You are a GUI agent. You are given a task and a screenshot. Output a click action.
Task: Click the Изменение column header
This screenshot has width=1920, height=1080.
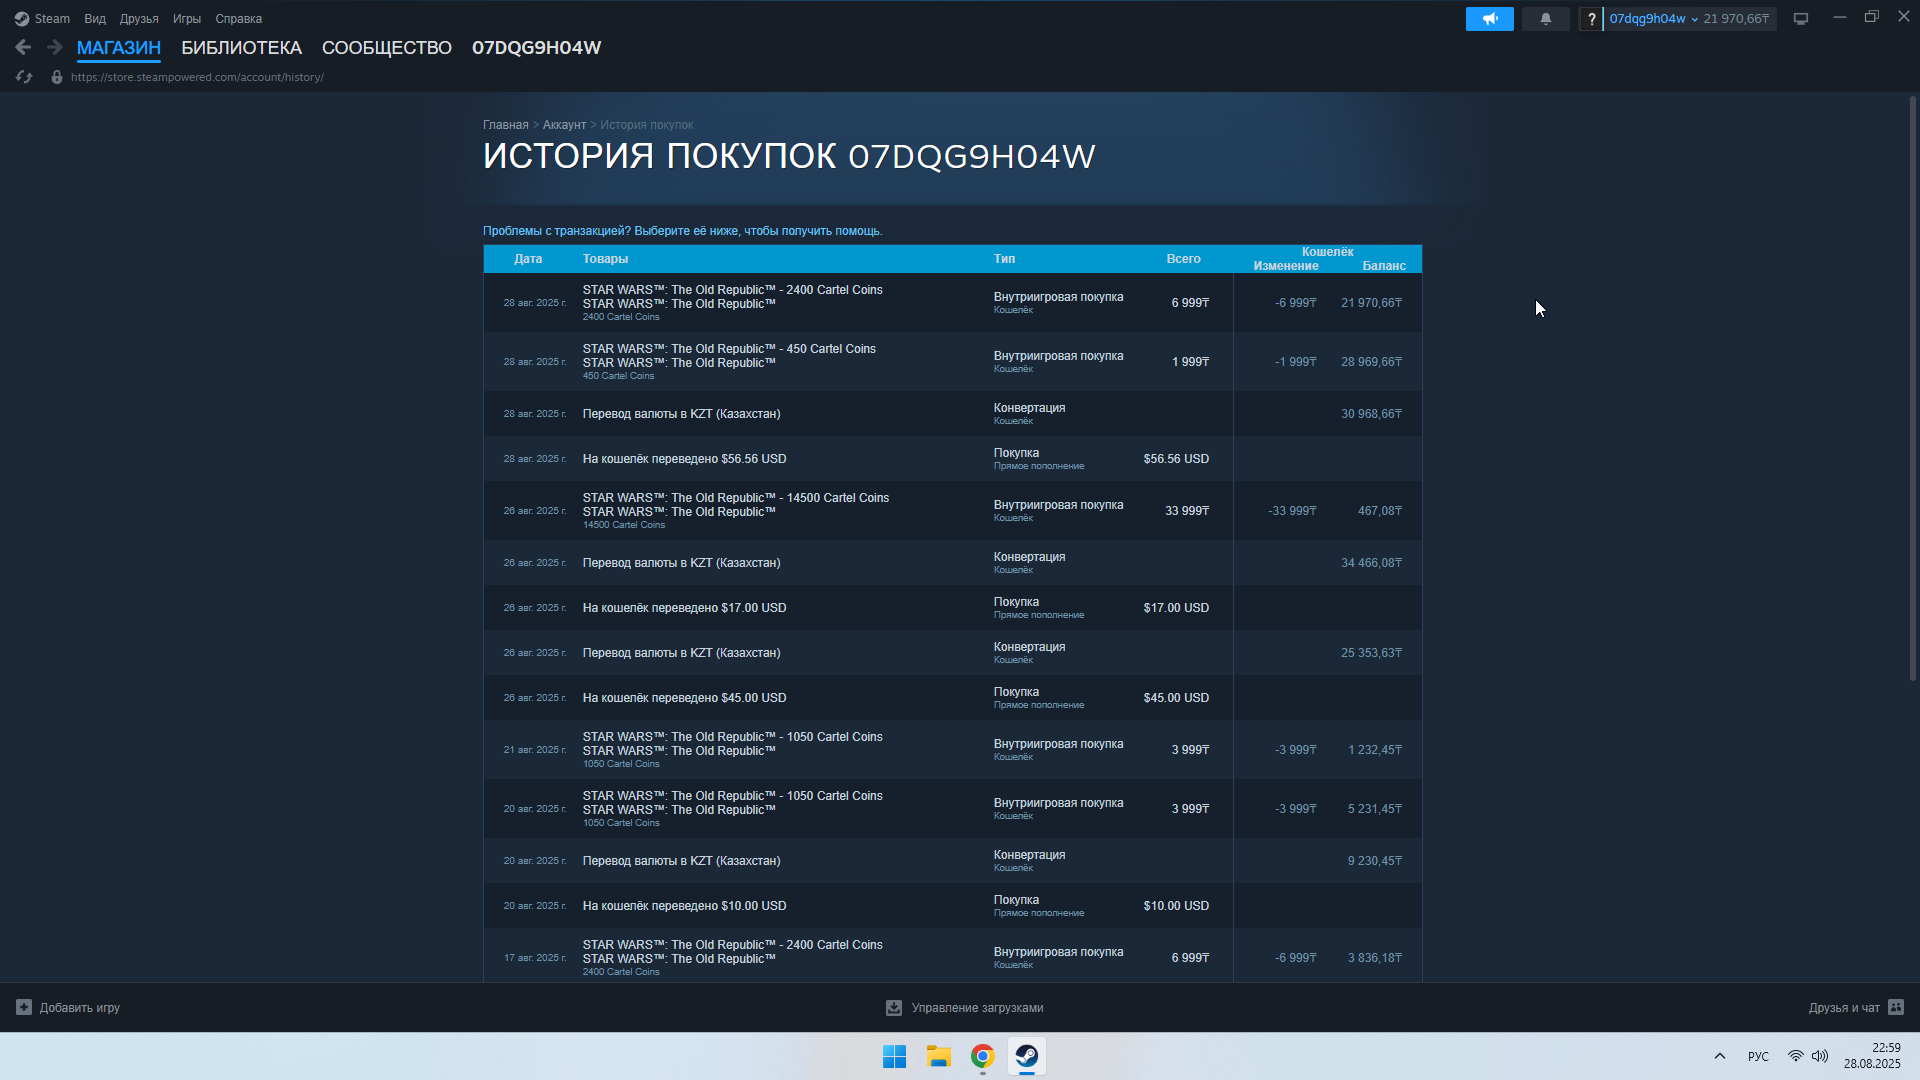1286,266
